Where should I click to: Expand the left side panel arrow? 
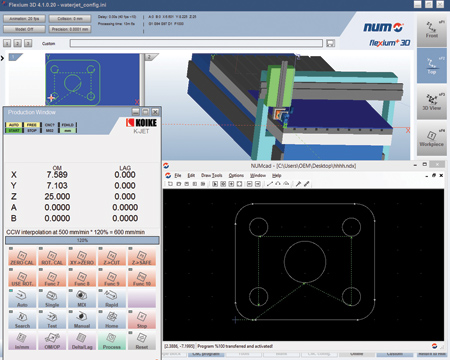point(2,58)
